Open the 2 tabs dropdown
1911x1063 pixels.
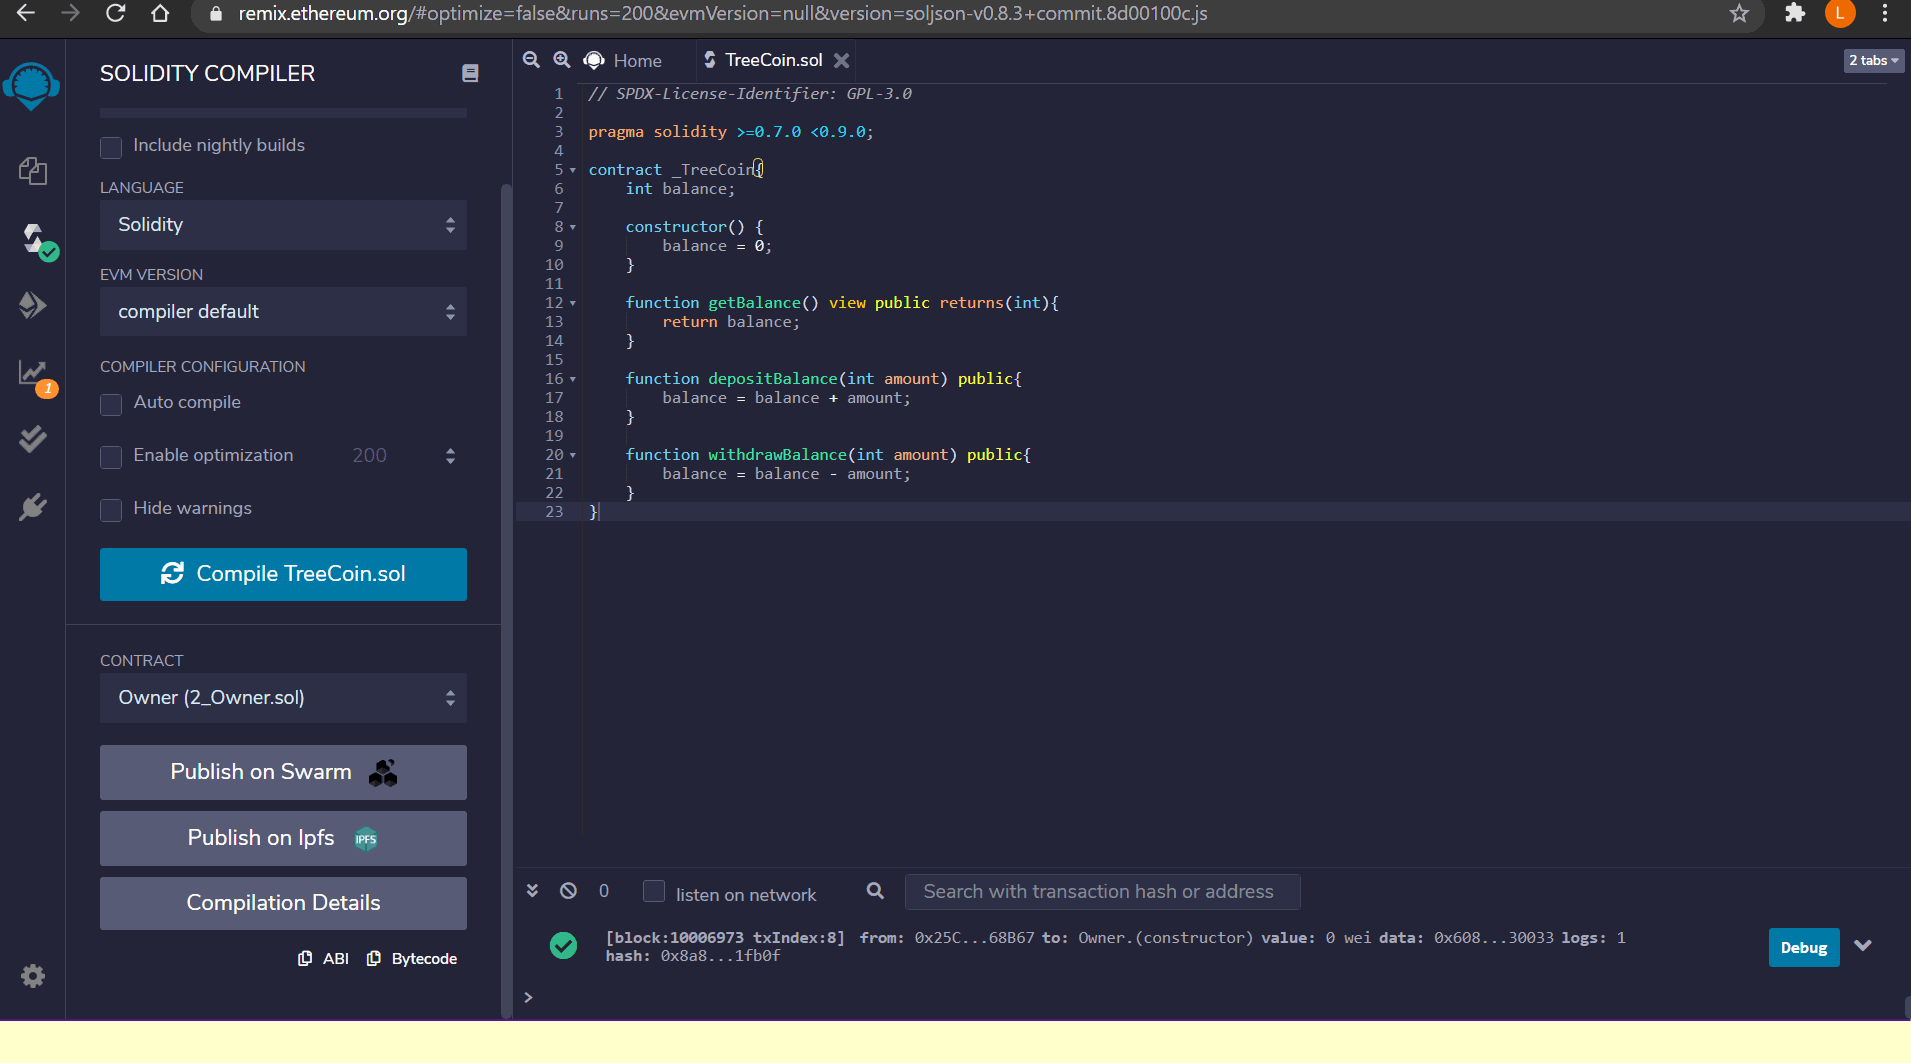pyautogui.click(x=1873, y=60)
